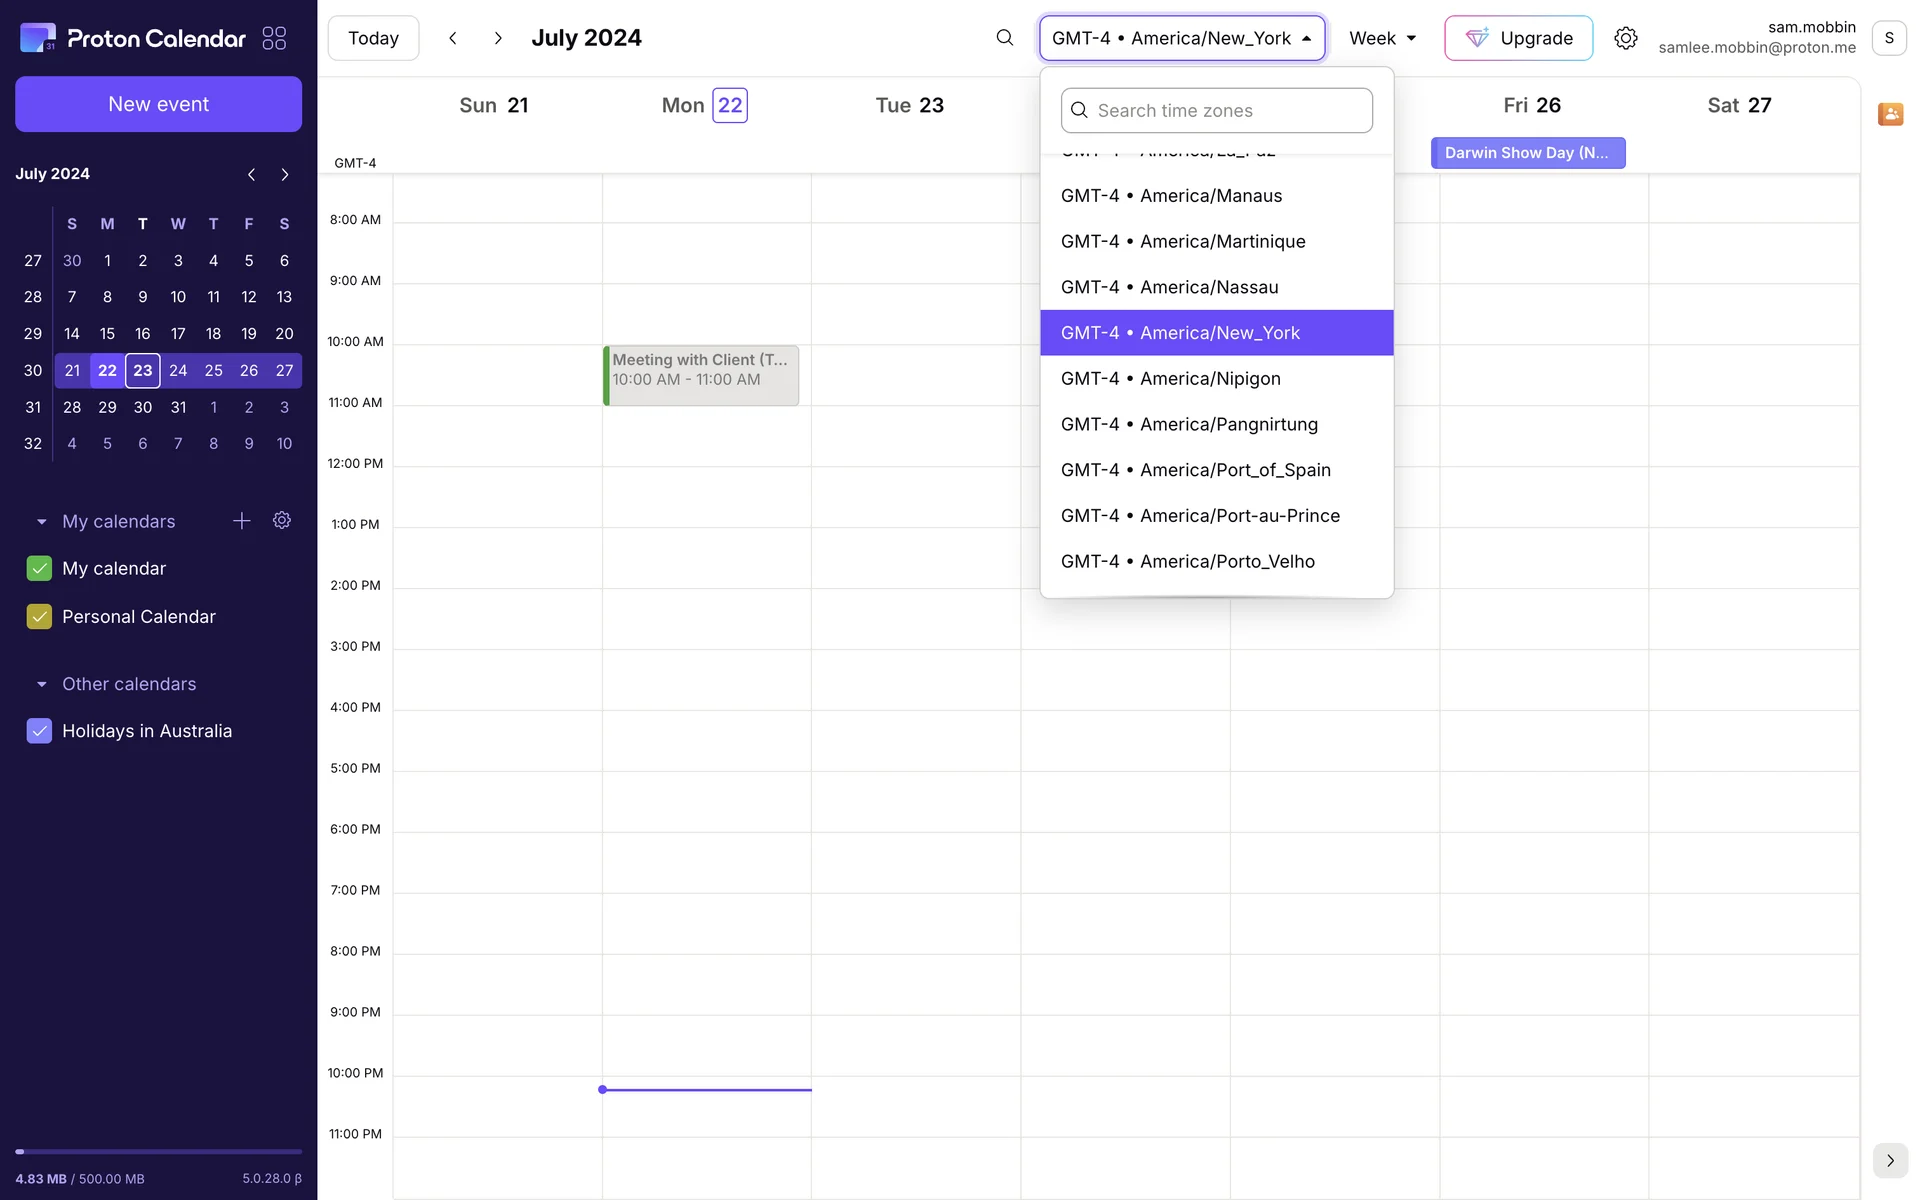This screenshot has height=1200, width=1920.
Task: Click the add calendar plus icon
Action: click(242, 521)
